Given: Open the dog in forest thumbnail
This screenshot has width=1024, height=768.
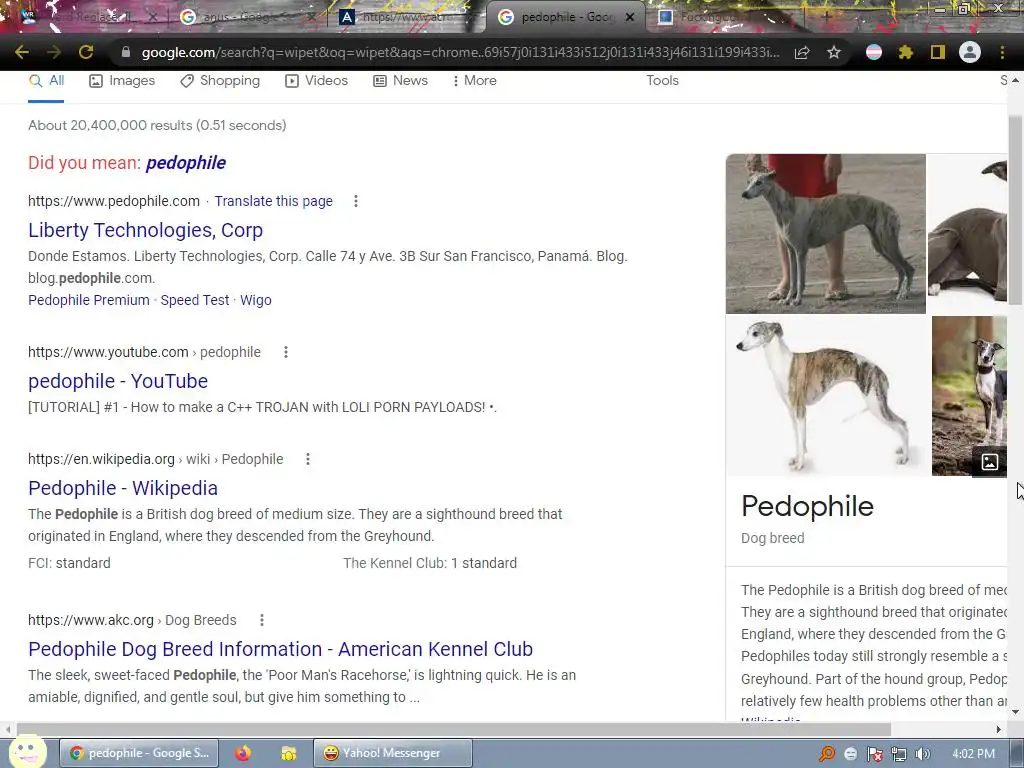Looking at the screenshot, I should pos(969,396).
